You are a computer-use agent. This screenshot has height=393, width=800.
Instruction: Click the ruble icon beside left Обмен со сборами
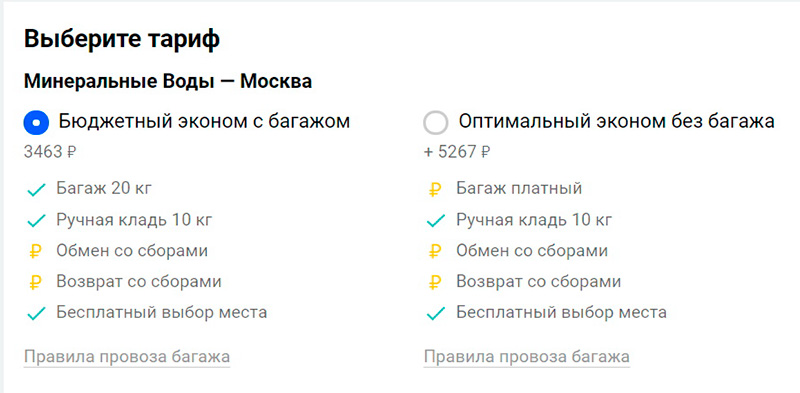point(35,252)
